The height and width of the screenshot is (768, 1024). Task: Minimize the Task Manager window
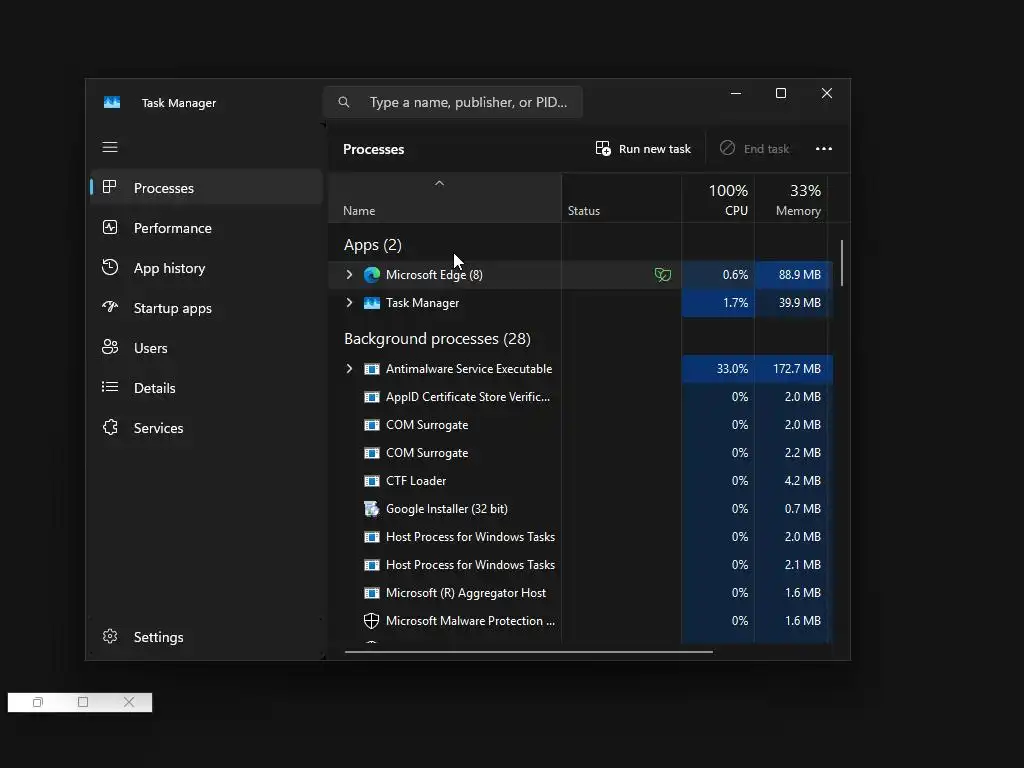click(x=735, y=93)
